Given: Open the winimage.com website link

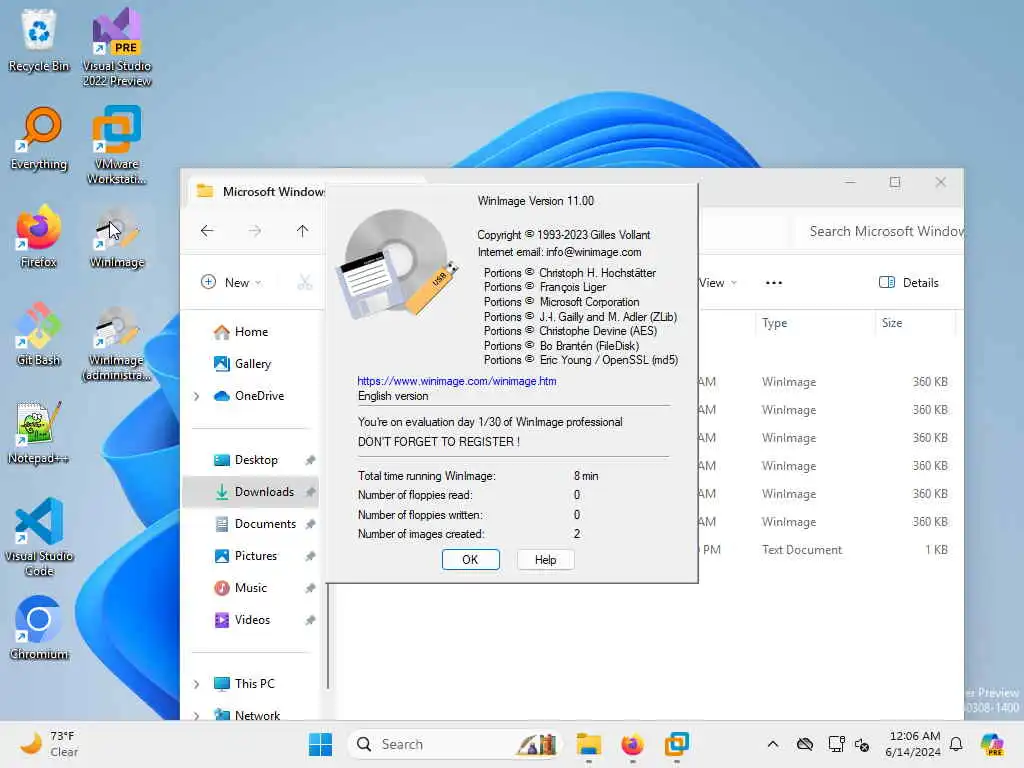Looking at the screenshot, I should [456, 381].
